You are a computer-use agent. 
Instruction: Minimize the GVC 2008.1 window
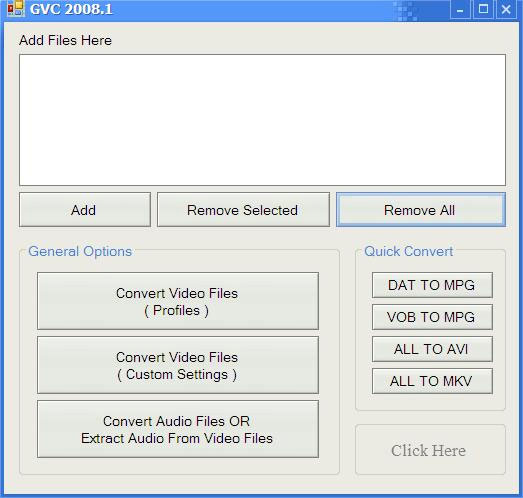[460, 9]
